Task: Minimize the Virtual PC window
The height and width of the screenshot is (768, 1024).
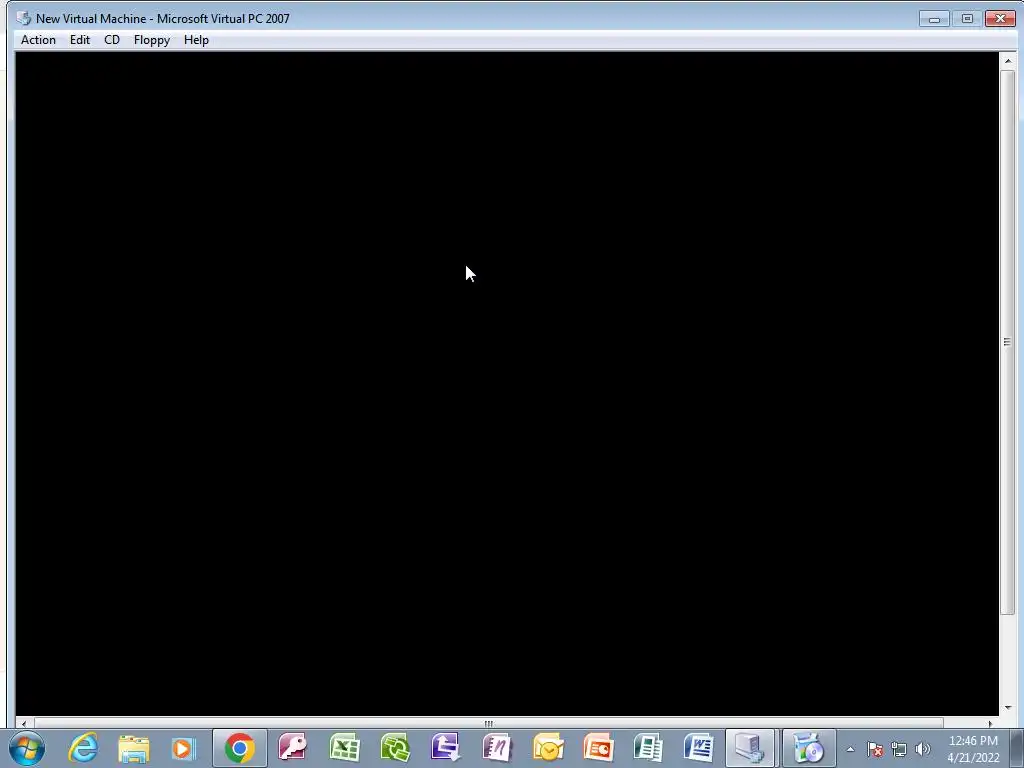Action: point(934,19)
